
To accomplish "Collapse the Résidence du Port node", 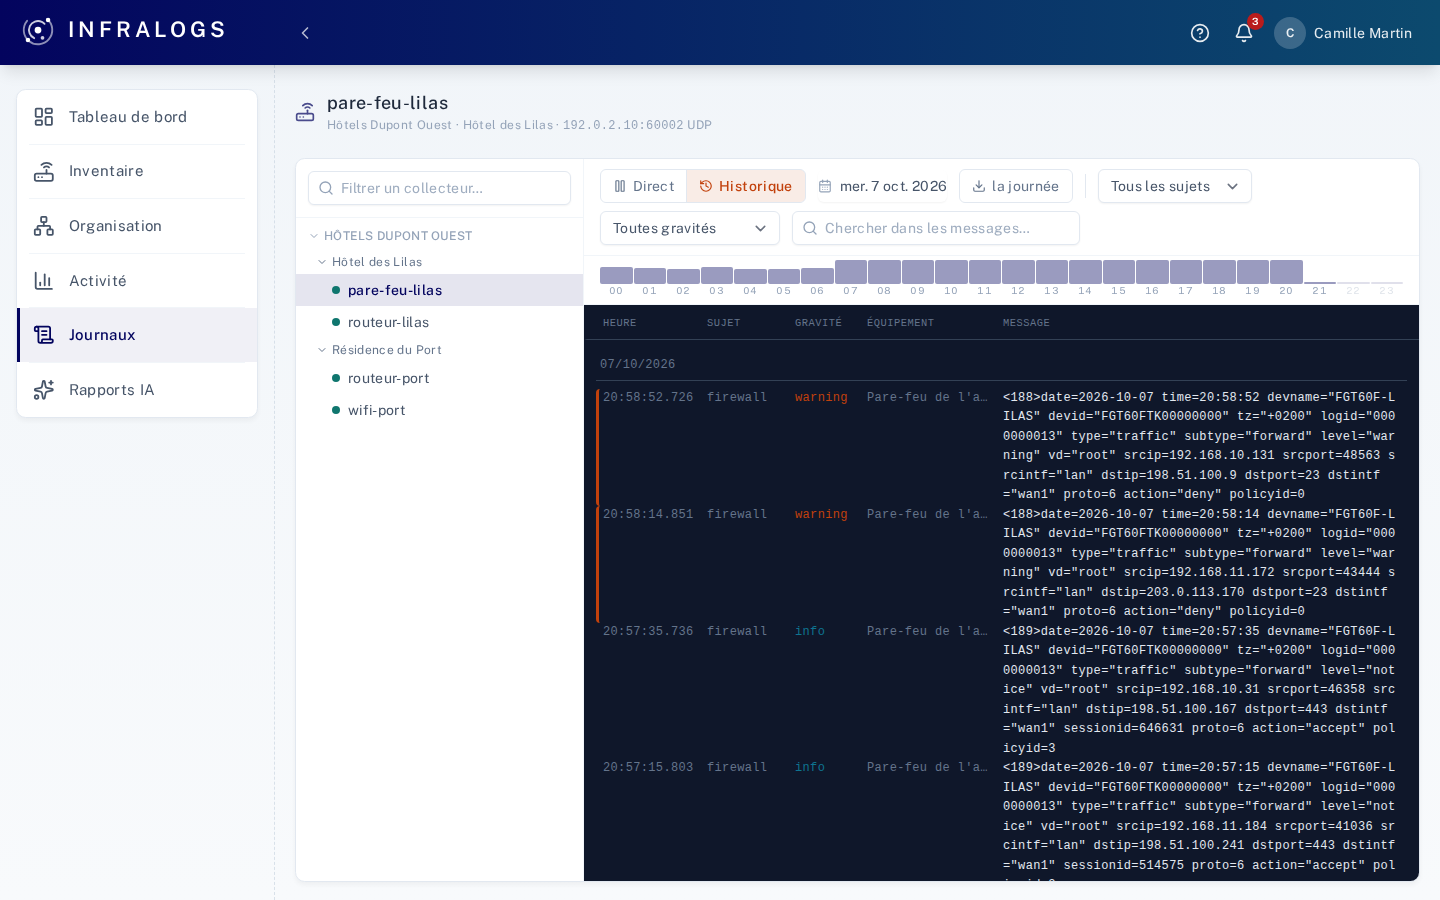I will click(x=322, y=350).
